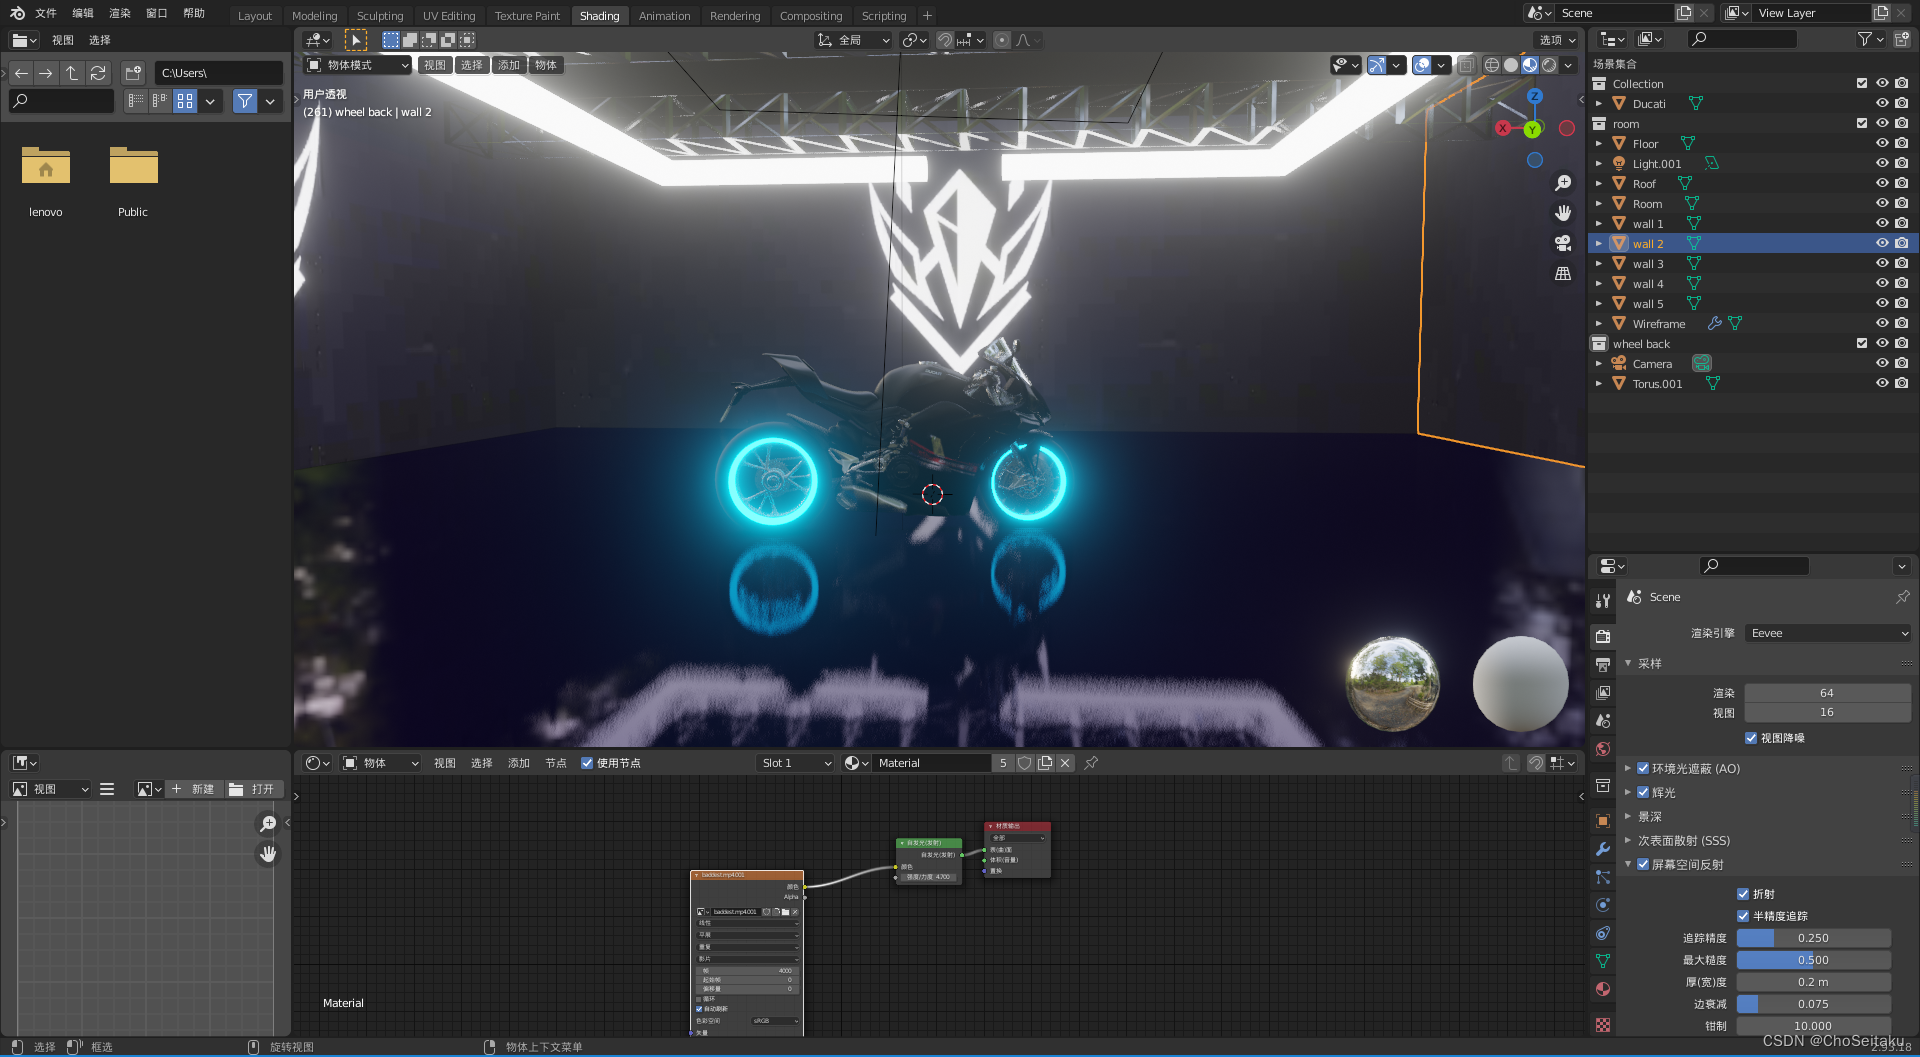Pin the Scene properties panel

point(1902,597)
